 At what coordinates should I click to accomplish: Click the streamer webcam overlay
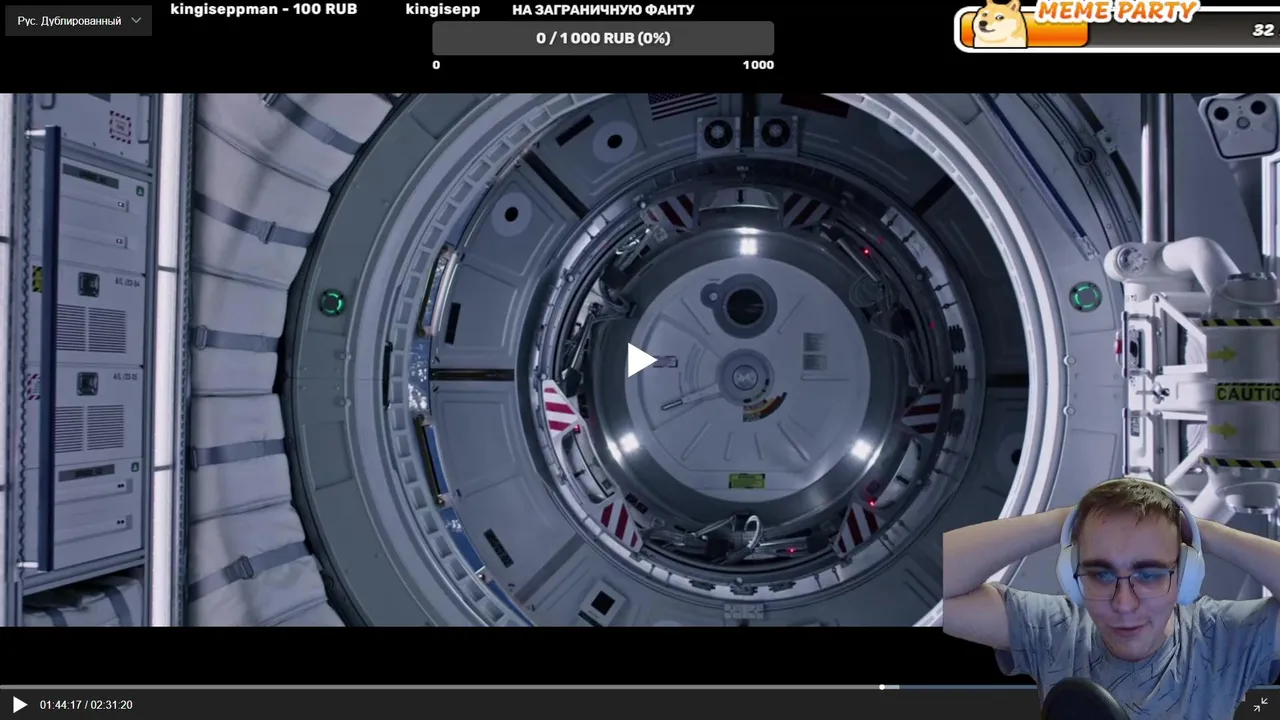coord(1110,598)
